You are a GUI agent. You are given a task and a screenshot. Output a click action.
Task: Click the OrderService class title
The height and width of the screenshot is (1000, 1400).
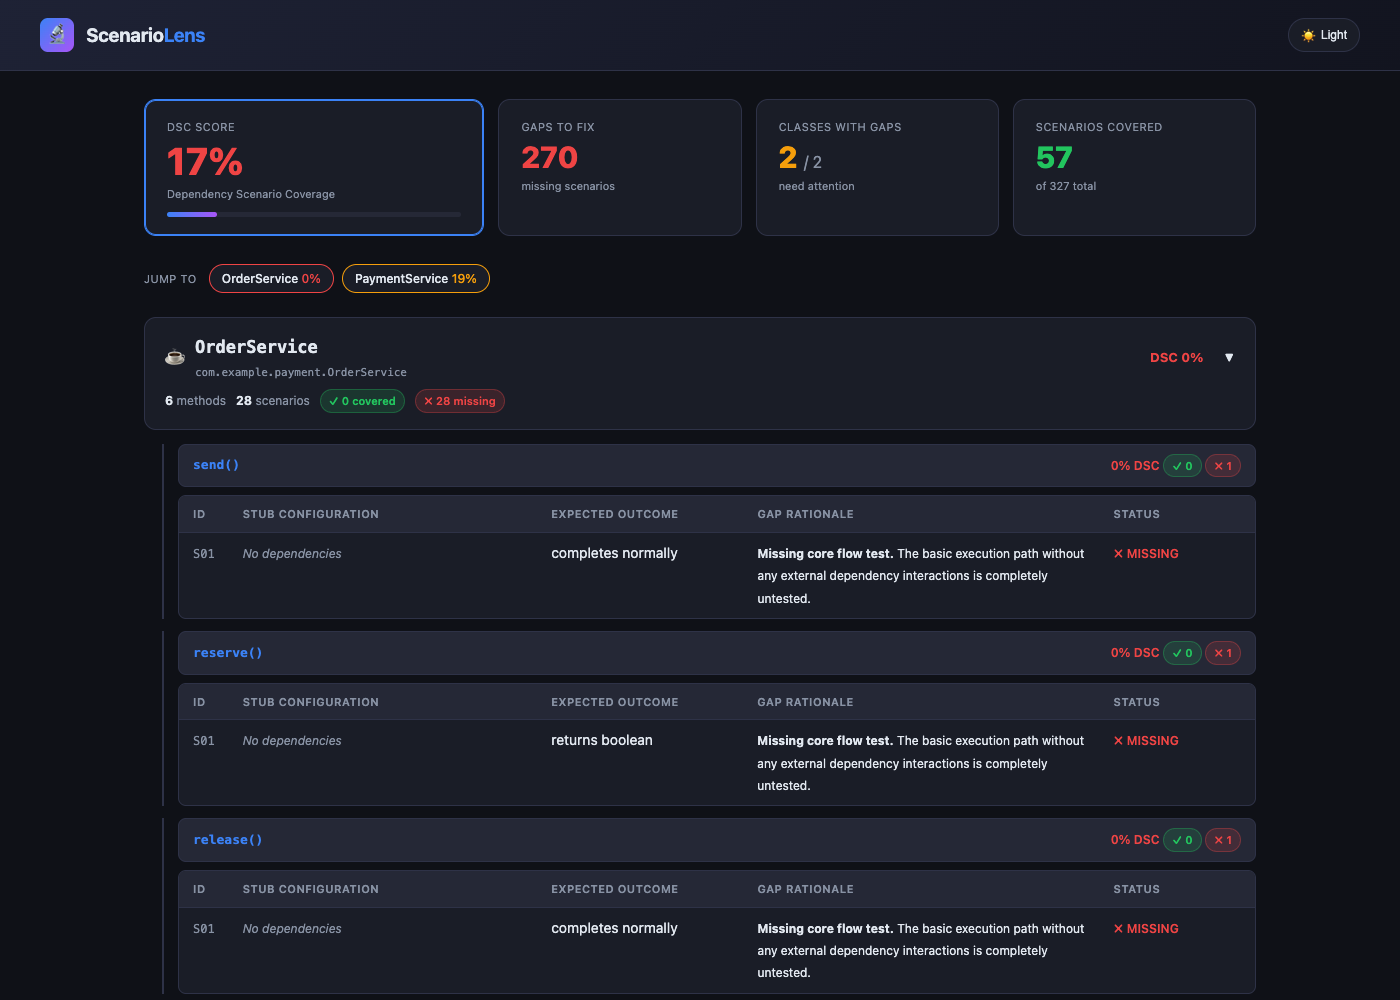tap(256, 347)
